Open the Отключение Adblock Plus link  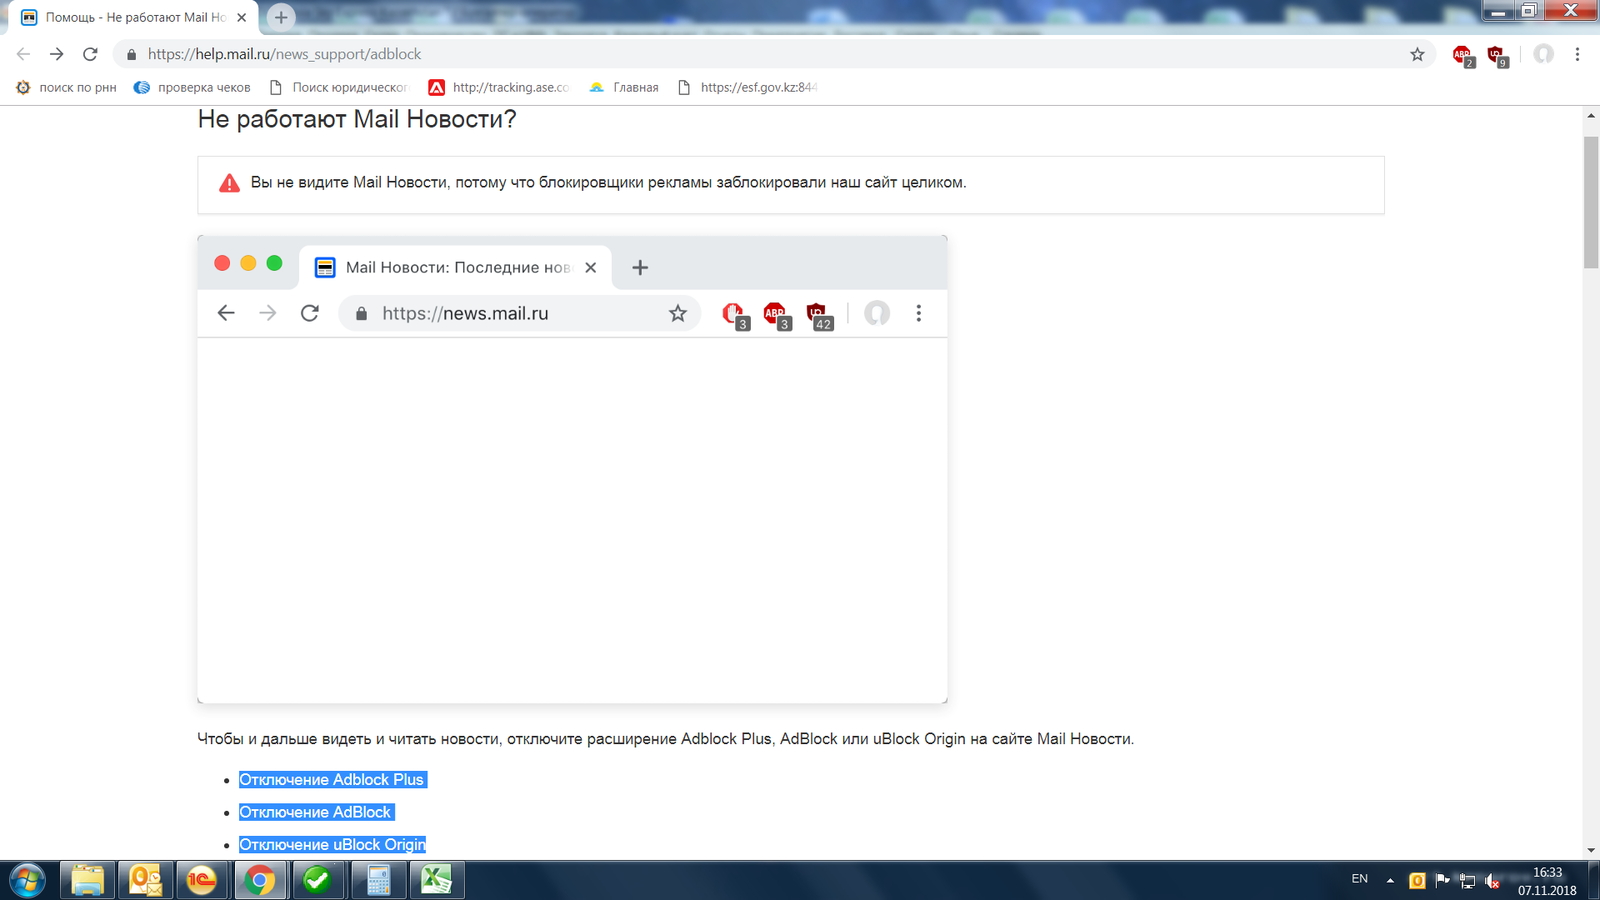332,780
